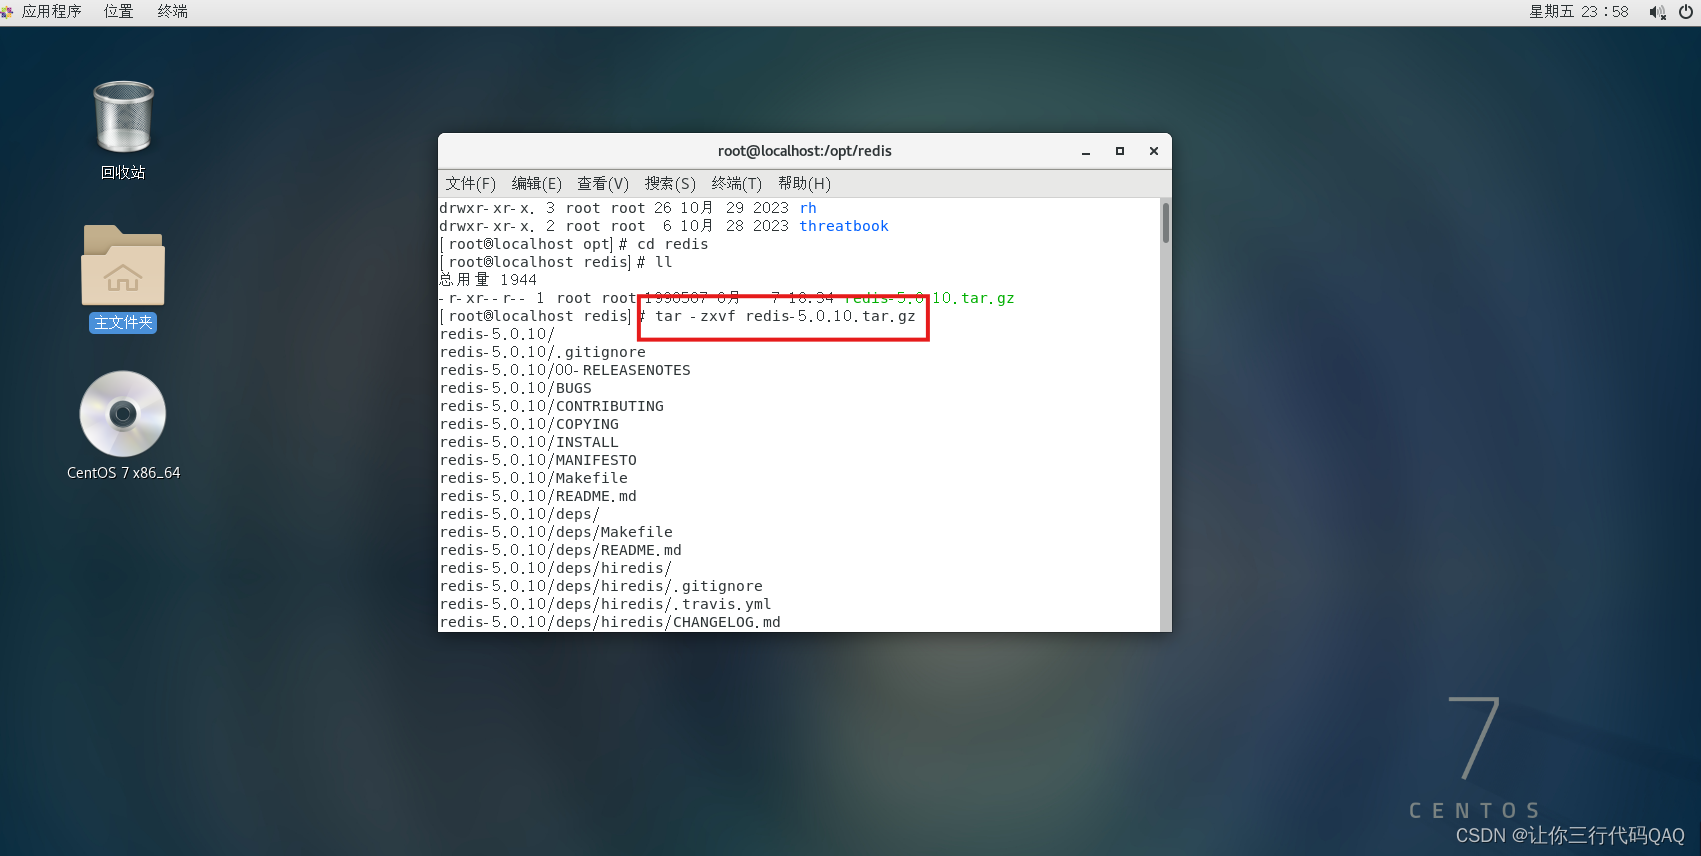Click the clock showing 星期五 23:58
1701x856 pixels.
coord(1578,12)
